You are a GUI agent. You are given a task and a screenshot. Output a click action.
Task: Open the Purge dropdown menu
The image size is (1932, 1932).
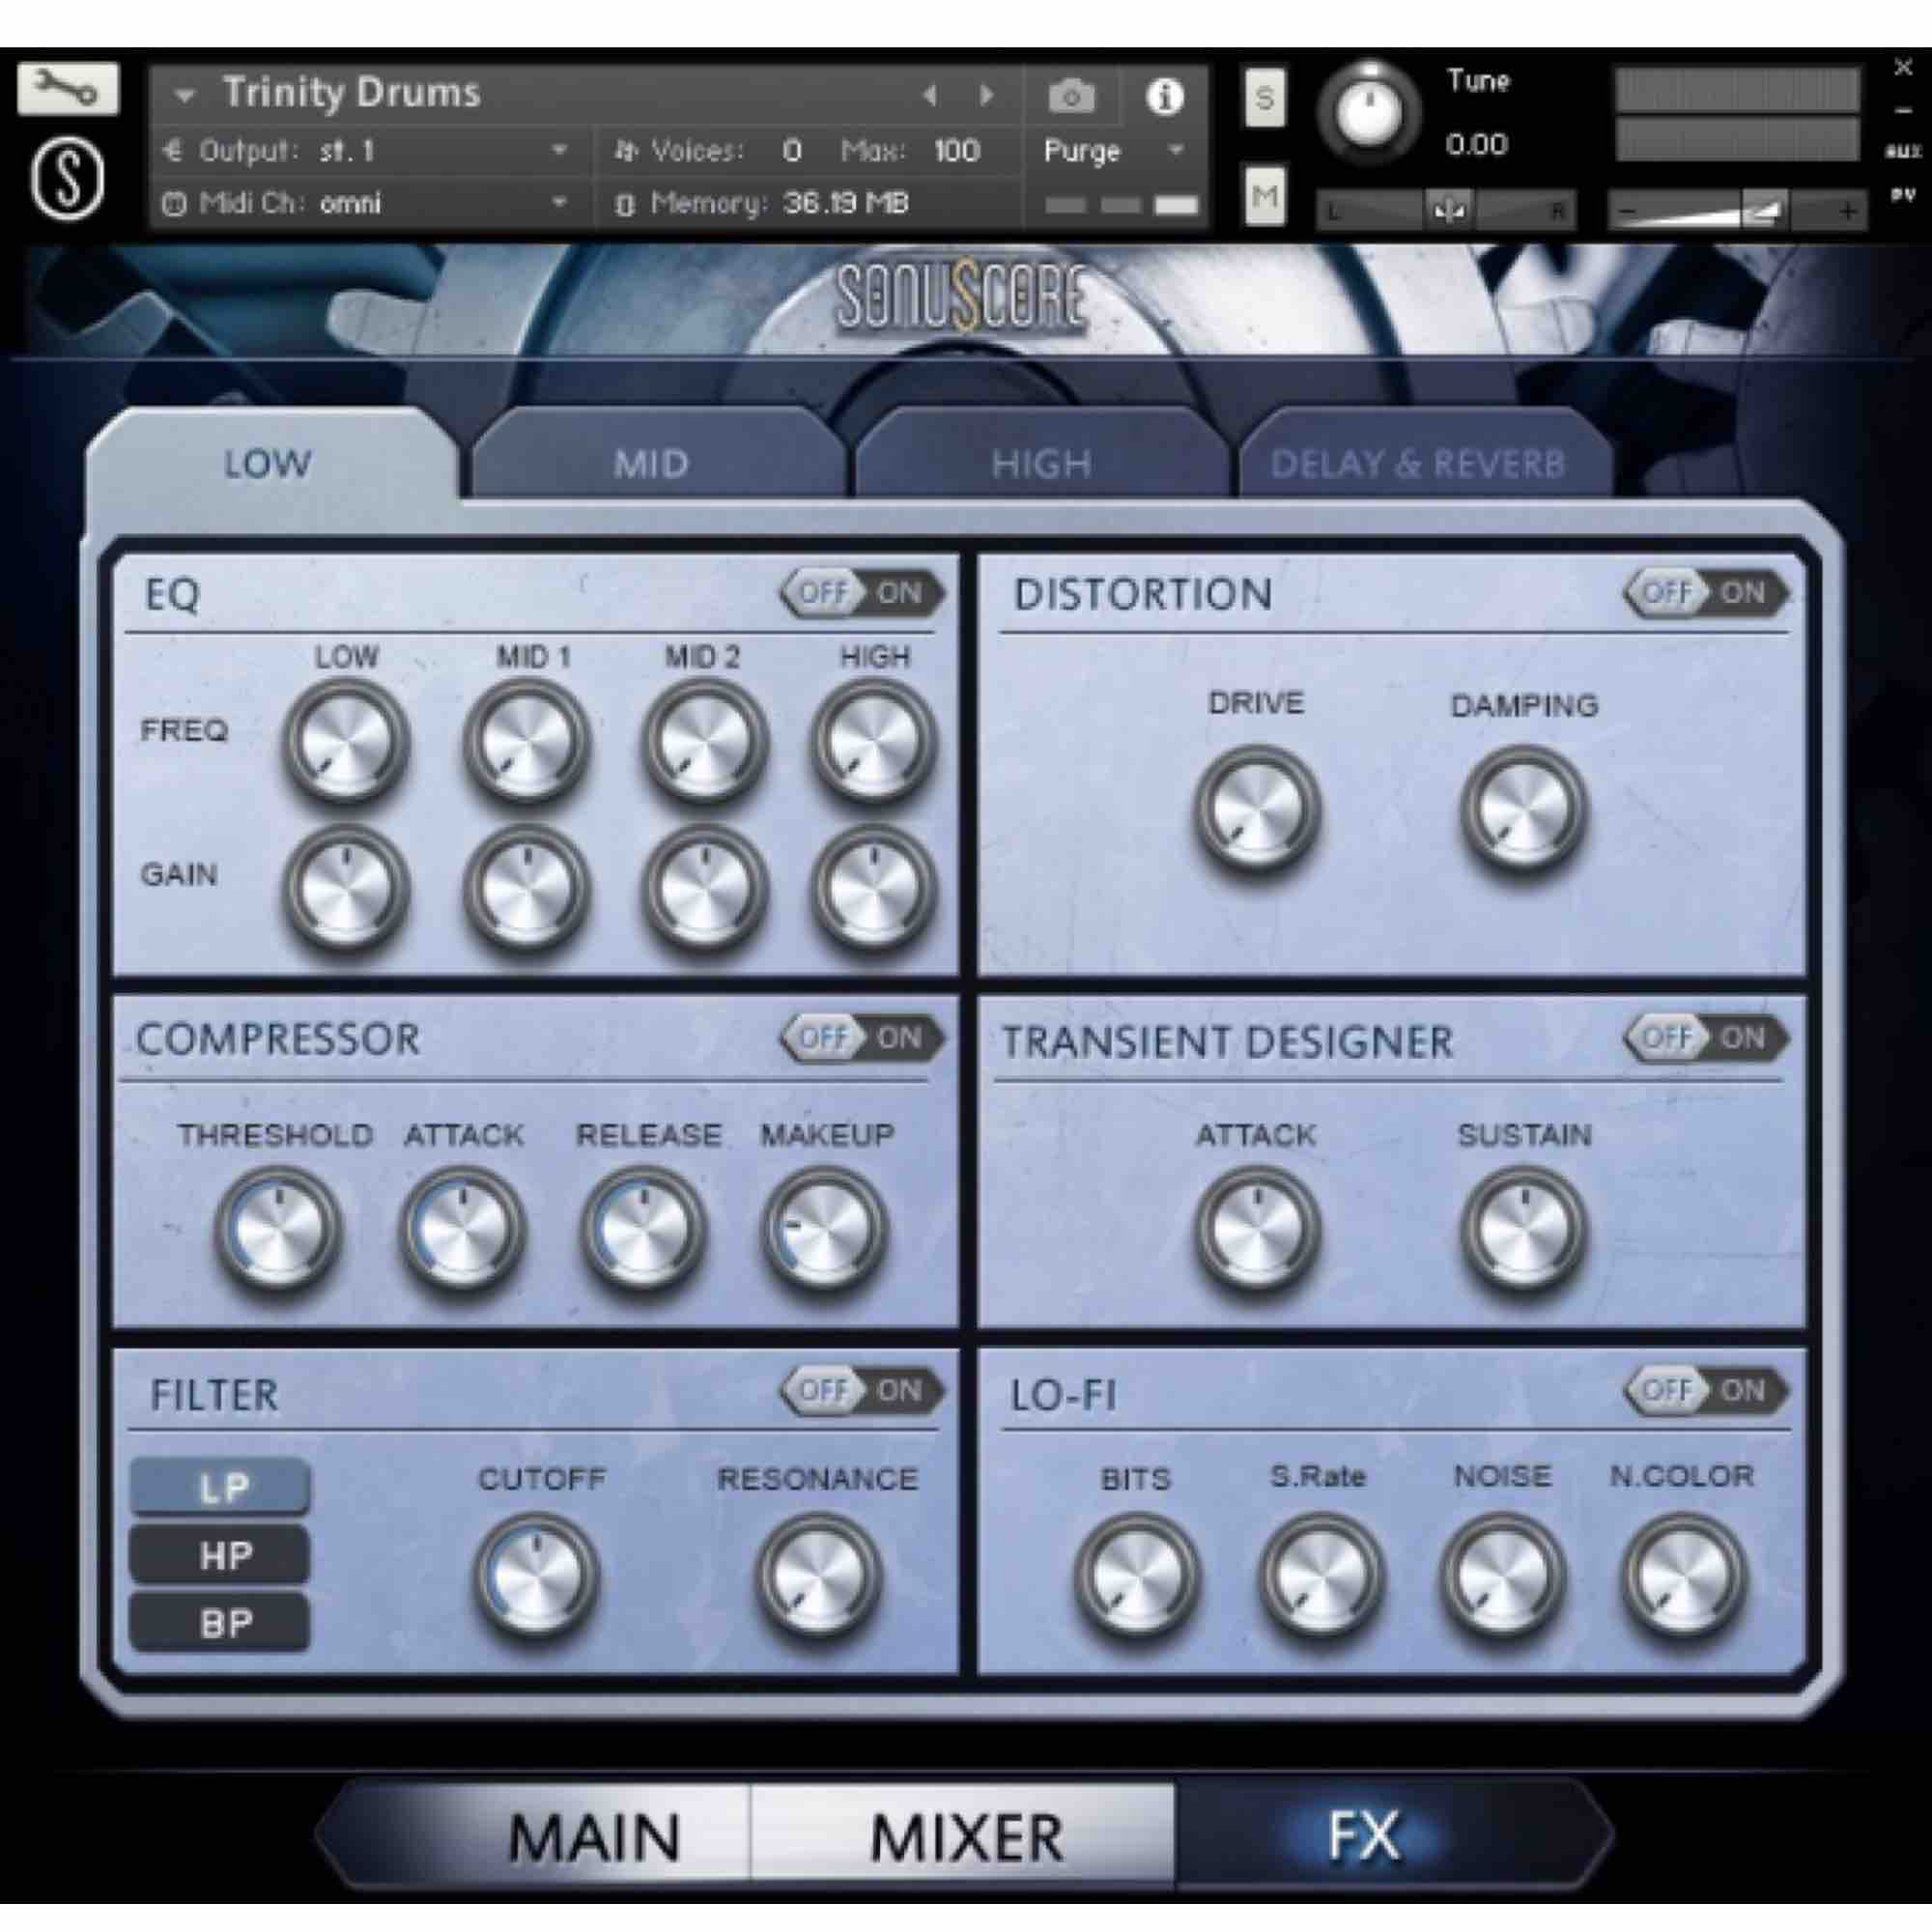[x=1114, y=151]
